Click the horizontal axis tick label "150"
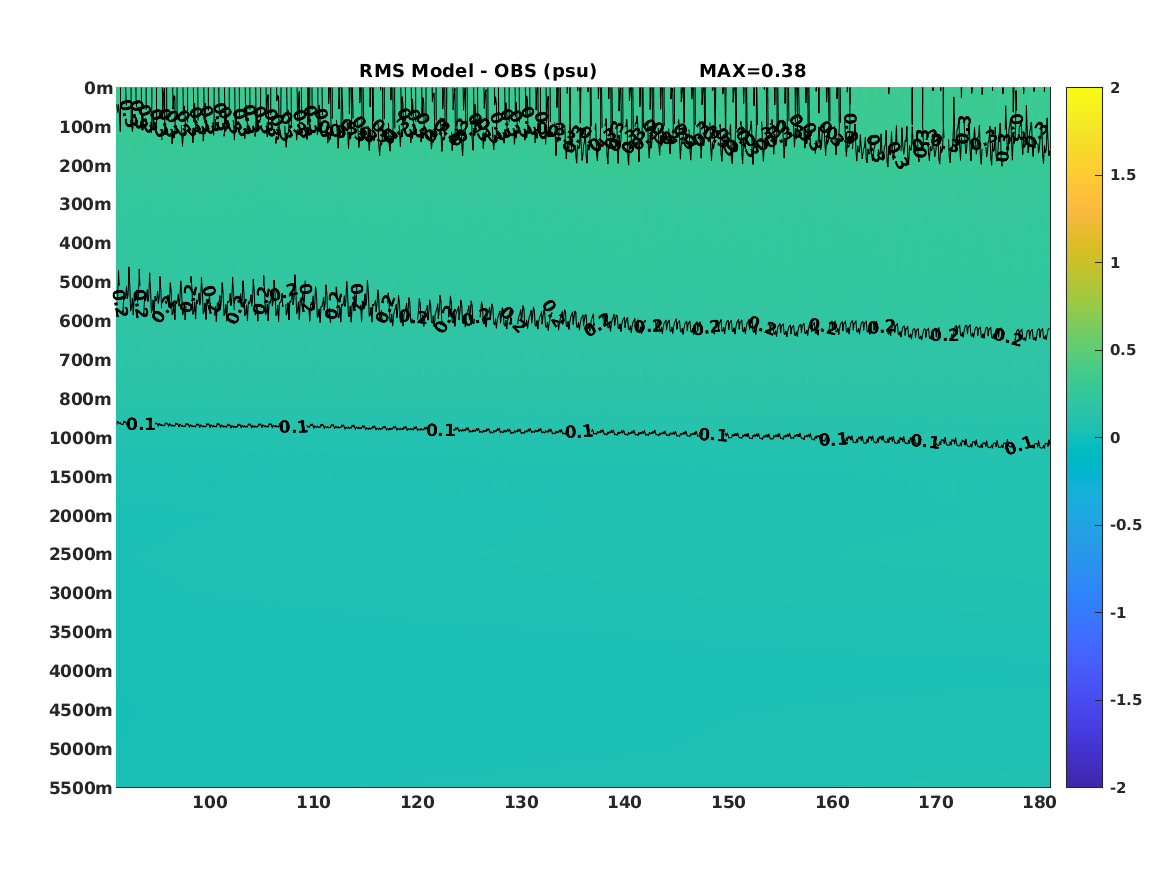Viewport: 1167px width, 875px height. (728, 802)
